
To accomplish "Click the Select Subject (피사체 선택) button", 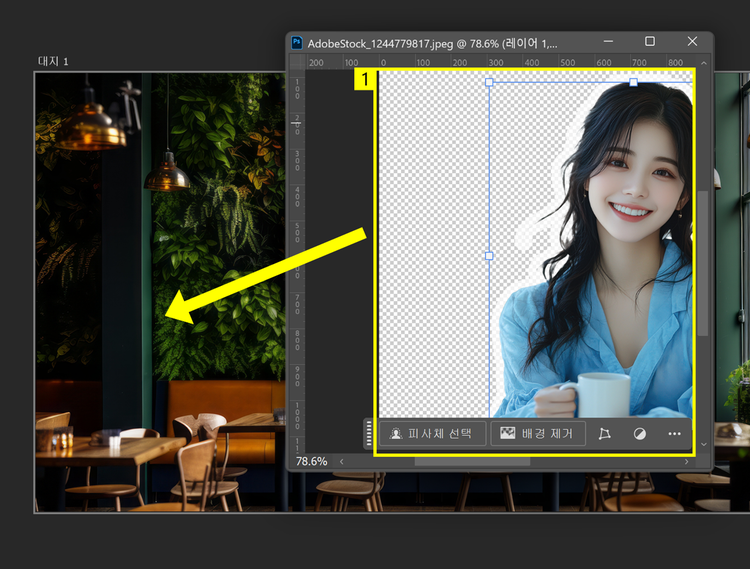I will [432, 434].
